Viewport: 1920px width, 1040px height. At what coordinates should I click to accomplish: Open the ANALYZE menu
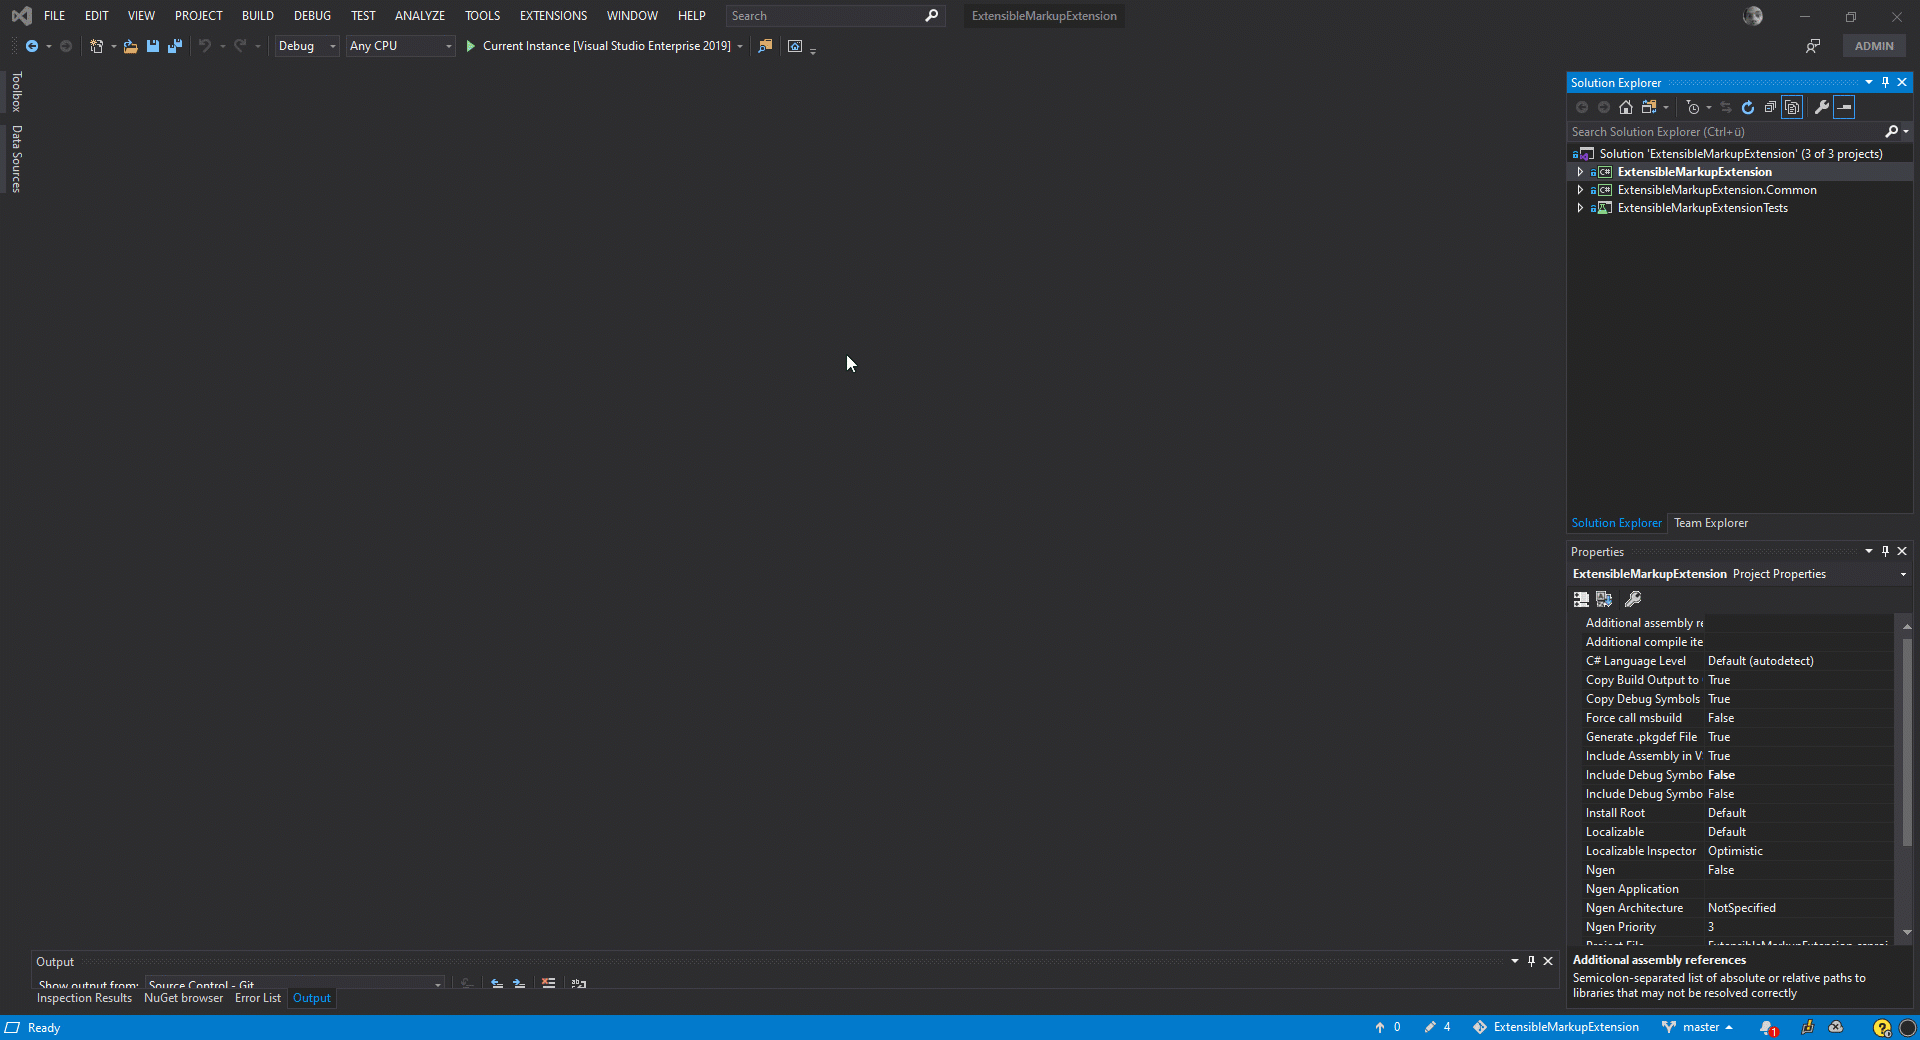coord(420,16)
